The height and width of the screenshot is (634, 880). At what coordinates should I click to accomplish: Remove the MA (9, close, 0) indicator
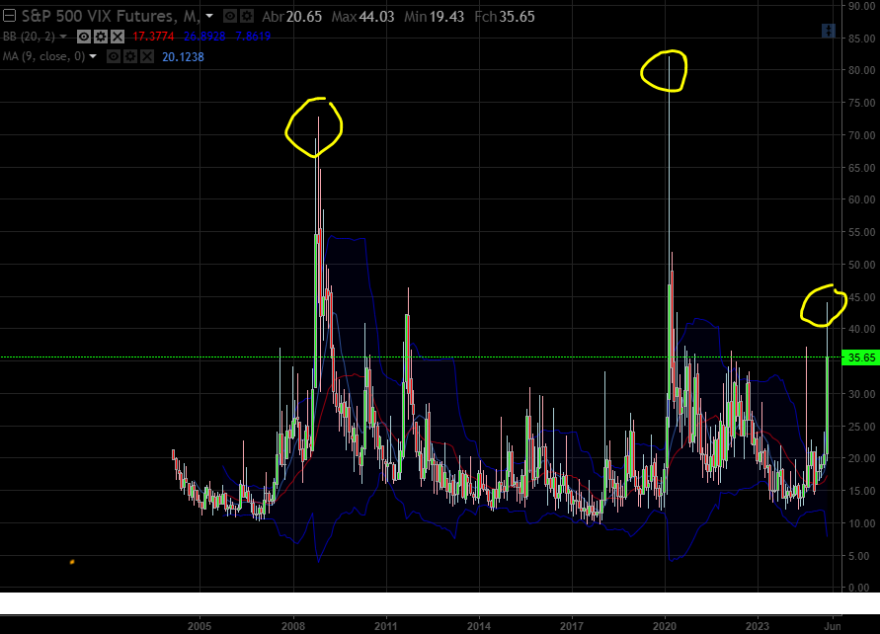point(147,57)
